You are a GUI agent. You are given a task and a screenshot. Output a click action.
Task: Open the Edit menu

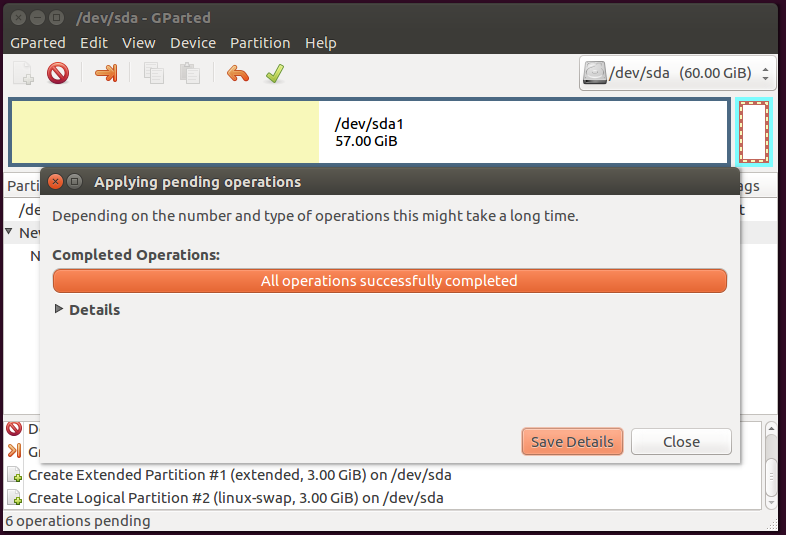point(94,43)
